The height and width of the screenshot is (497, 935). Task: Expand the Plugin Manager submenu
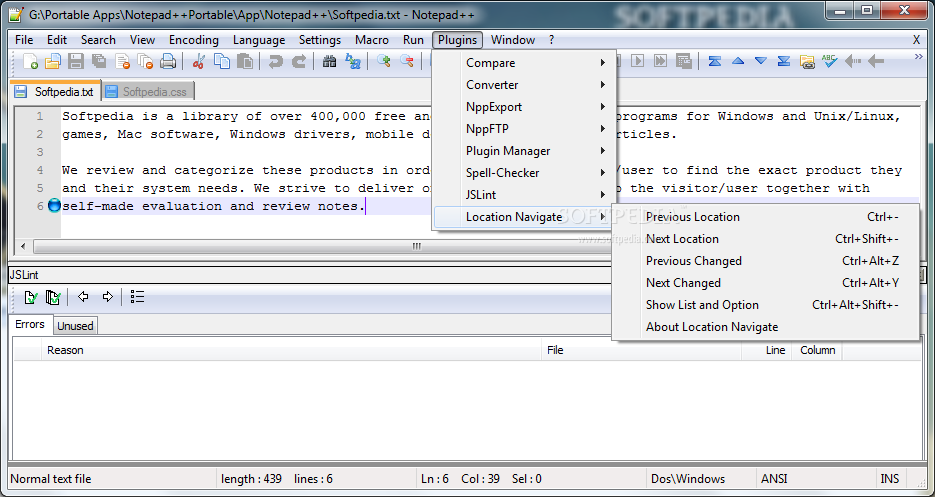coord(524,151)
